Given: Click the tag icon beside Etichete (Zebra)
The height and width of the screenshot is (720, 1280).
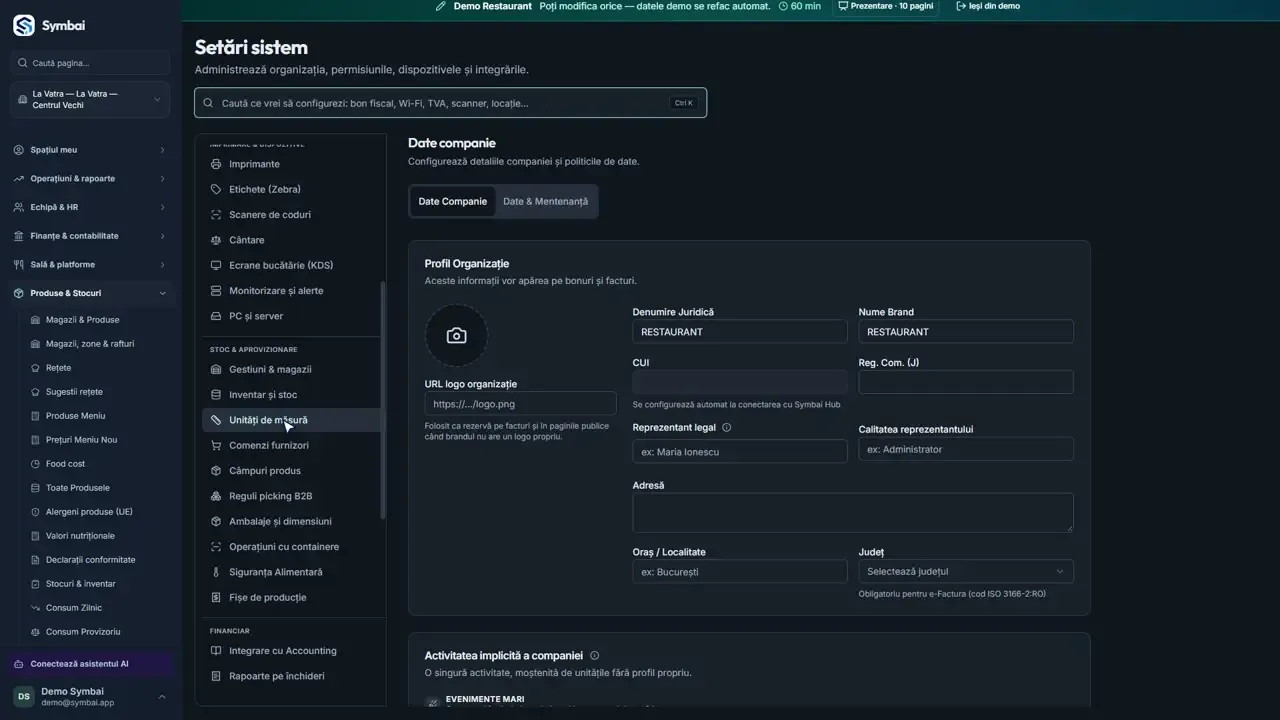Looking at the screenshot, I should (x=216, y=189).
